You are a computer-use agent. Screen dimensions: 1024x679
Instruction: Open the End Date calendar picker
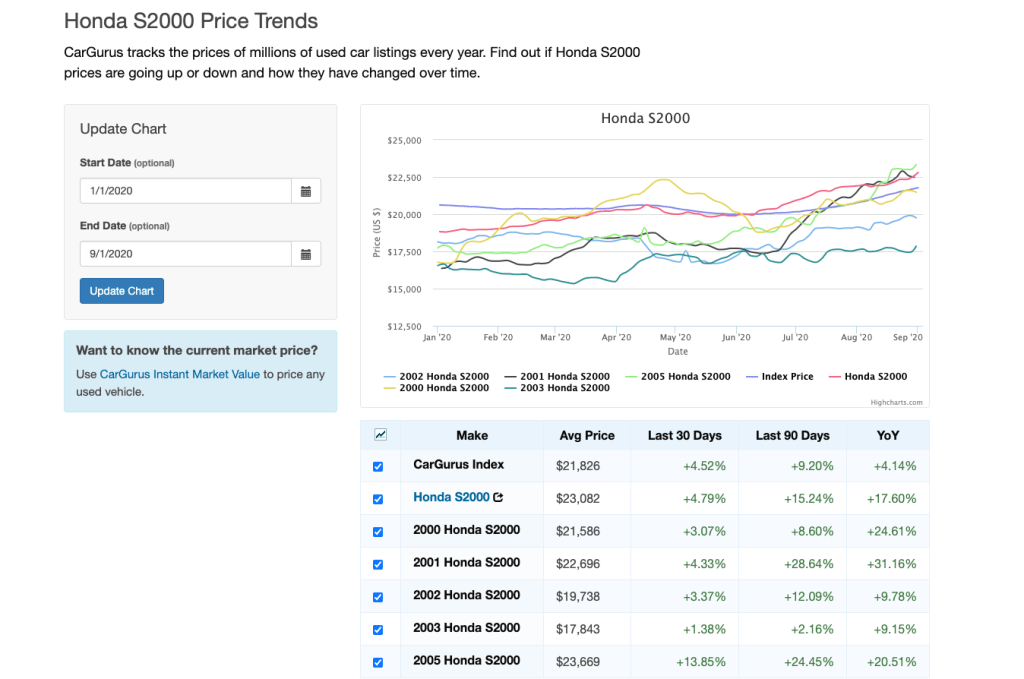307,253
